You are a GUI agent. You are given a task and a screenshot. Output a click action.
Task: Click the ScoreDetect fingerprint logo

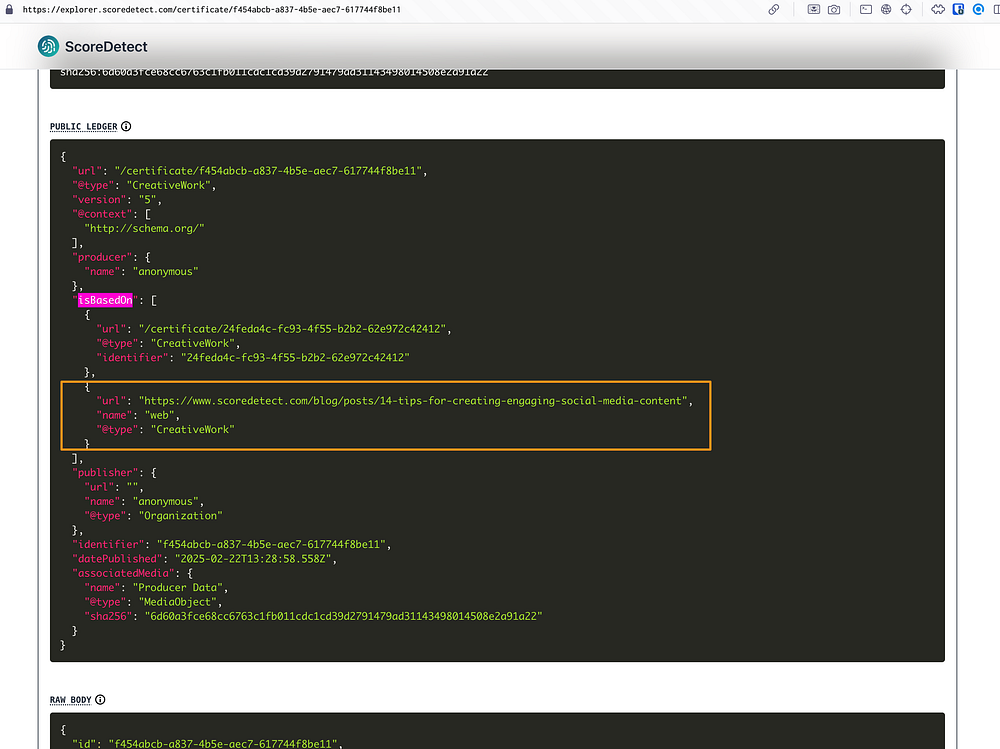(48, 47)
